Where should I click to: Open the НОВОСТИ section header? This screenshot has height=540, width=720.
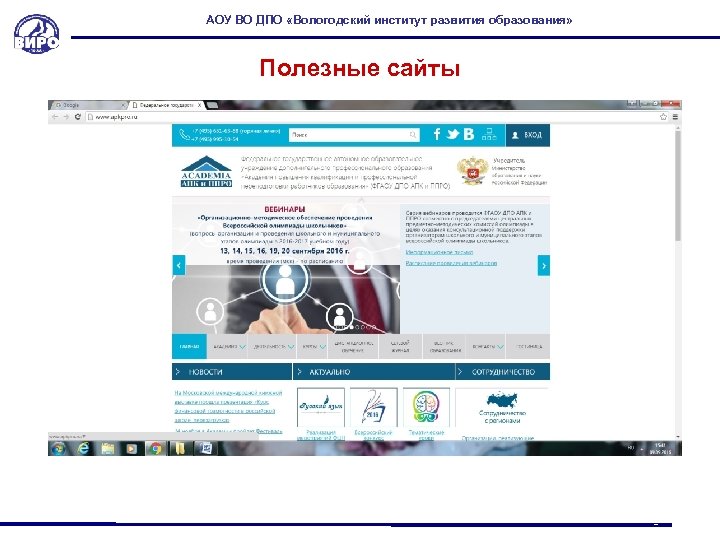pos(232,372)
